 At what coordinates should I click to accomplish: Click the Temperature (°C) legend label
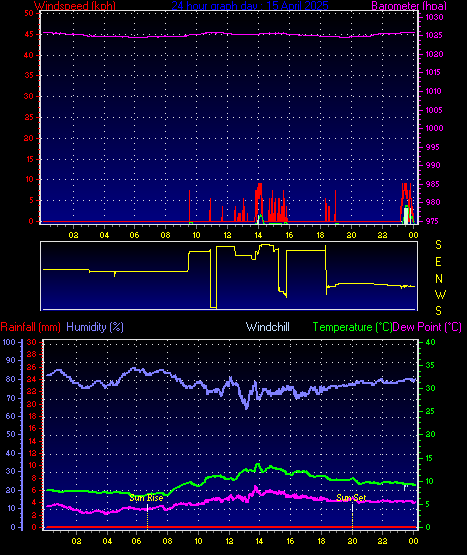[x=352, y=327]
